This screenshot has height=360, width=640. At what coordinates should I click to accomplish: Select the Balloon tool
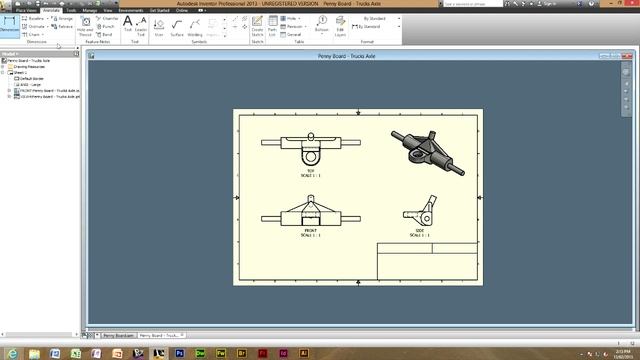322,24
